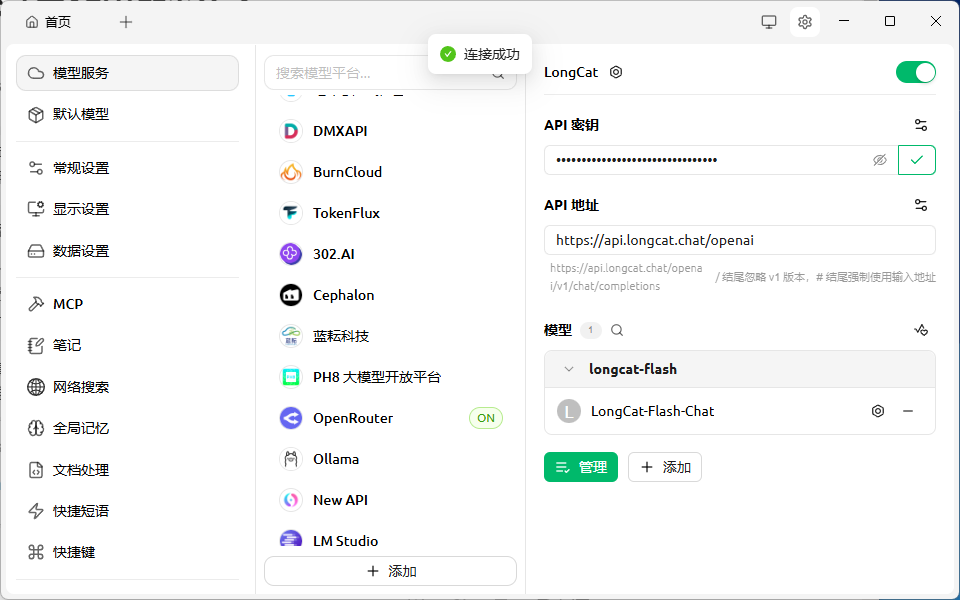Open 快捷短语 settings
This screenshot has height=600, width=960.
127,511
